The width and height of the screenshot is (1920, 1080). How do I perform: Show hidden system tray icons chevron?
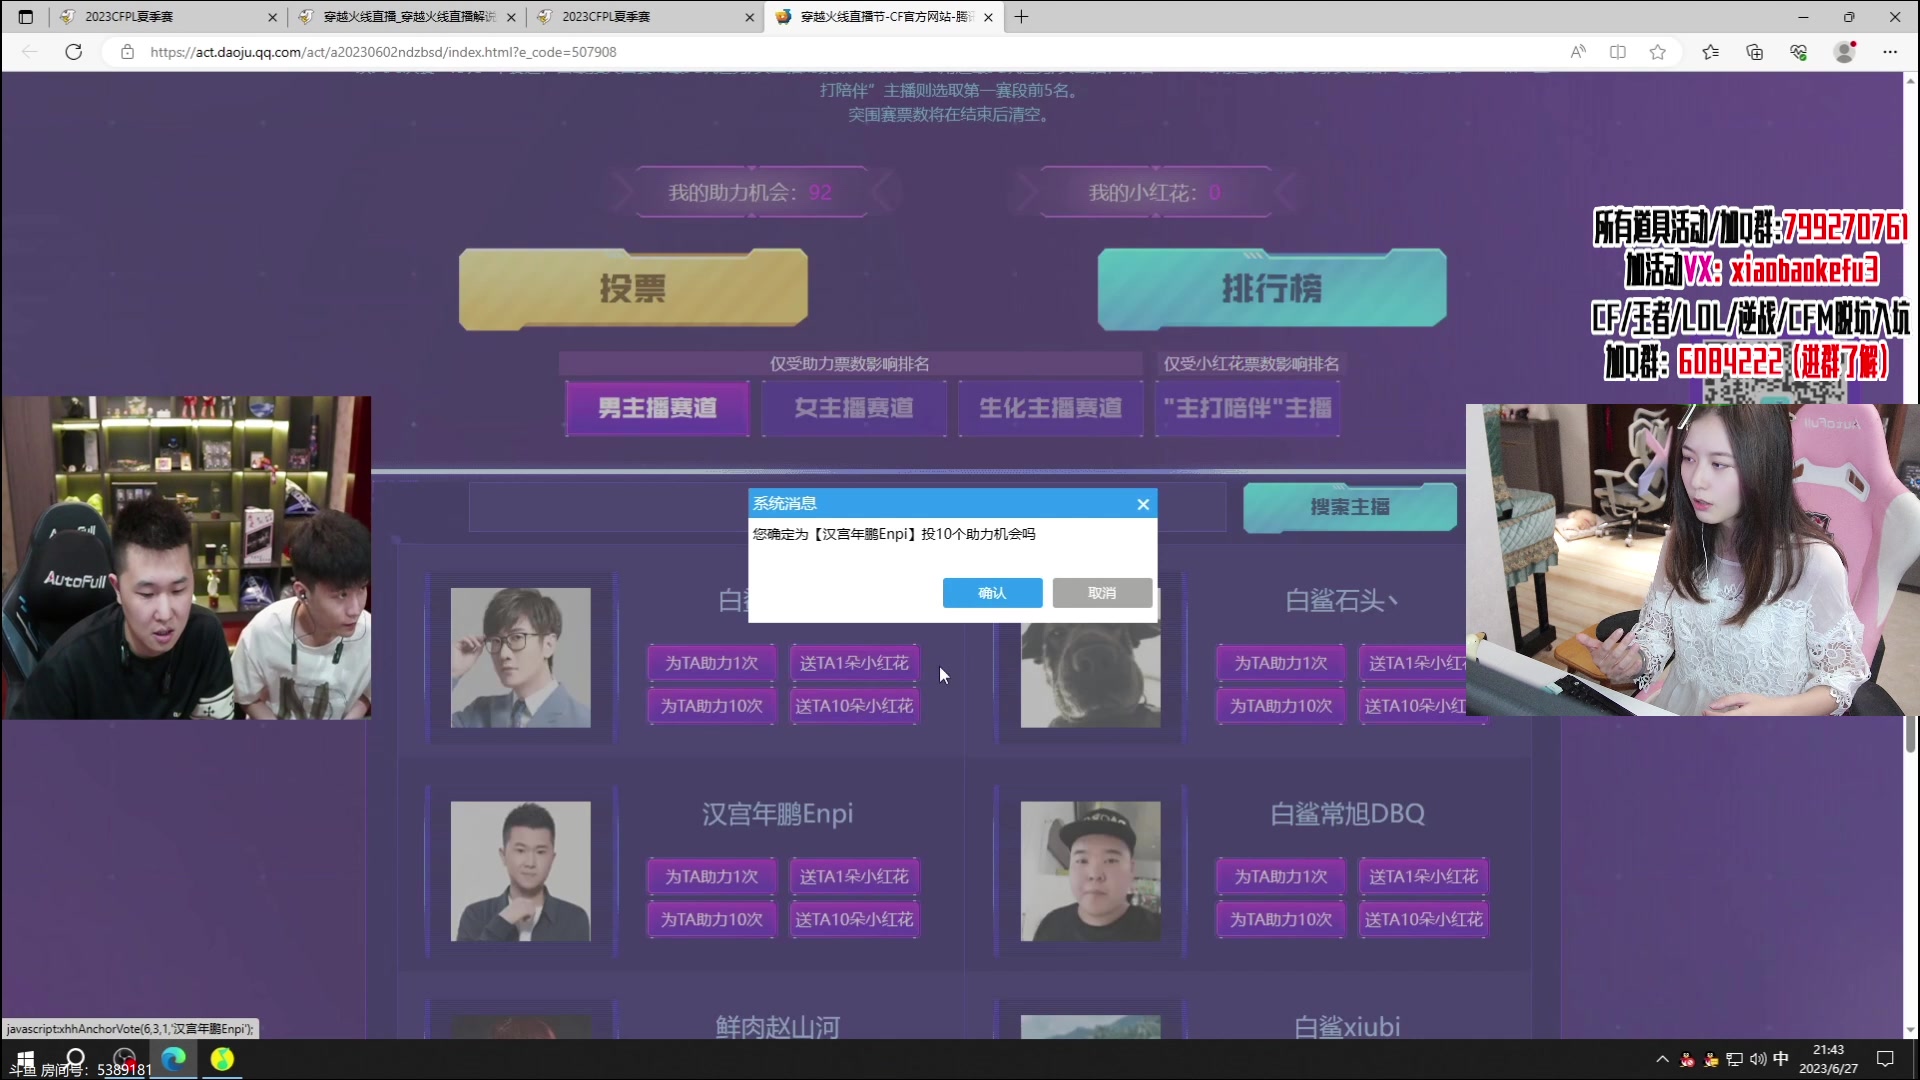1662,1059
